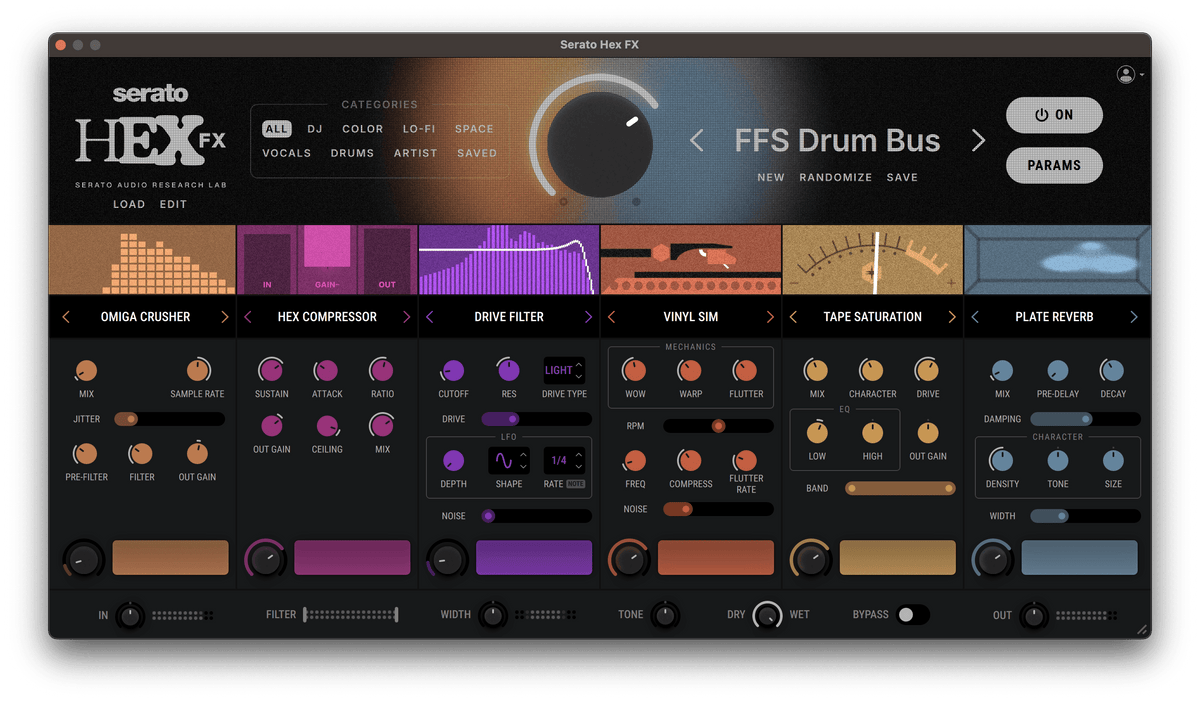Switch Hex Compressor to previous effect

pos(248,317)
